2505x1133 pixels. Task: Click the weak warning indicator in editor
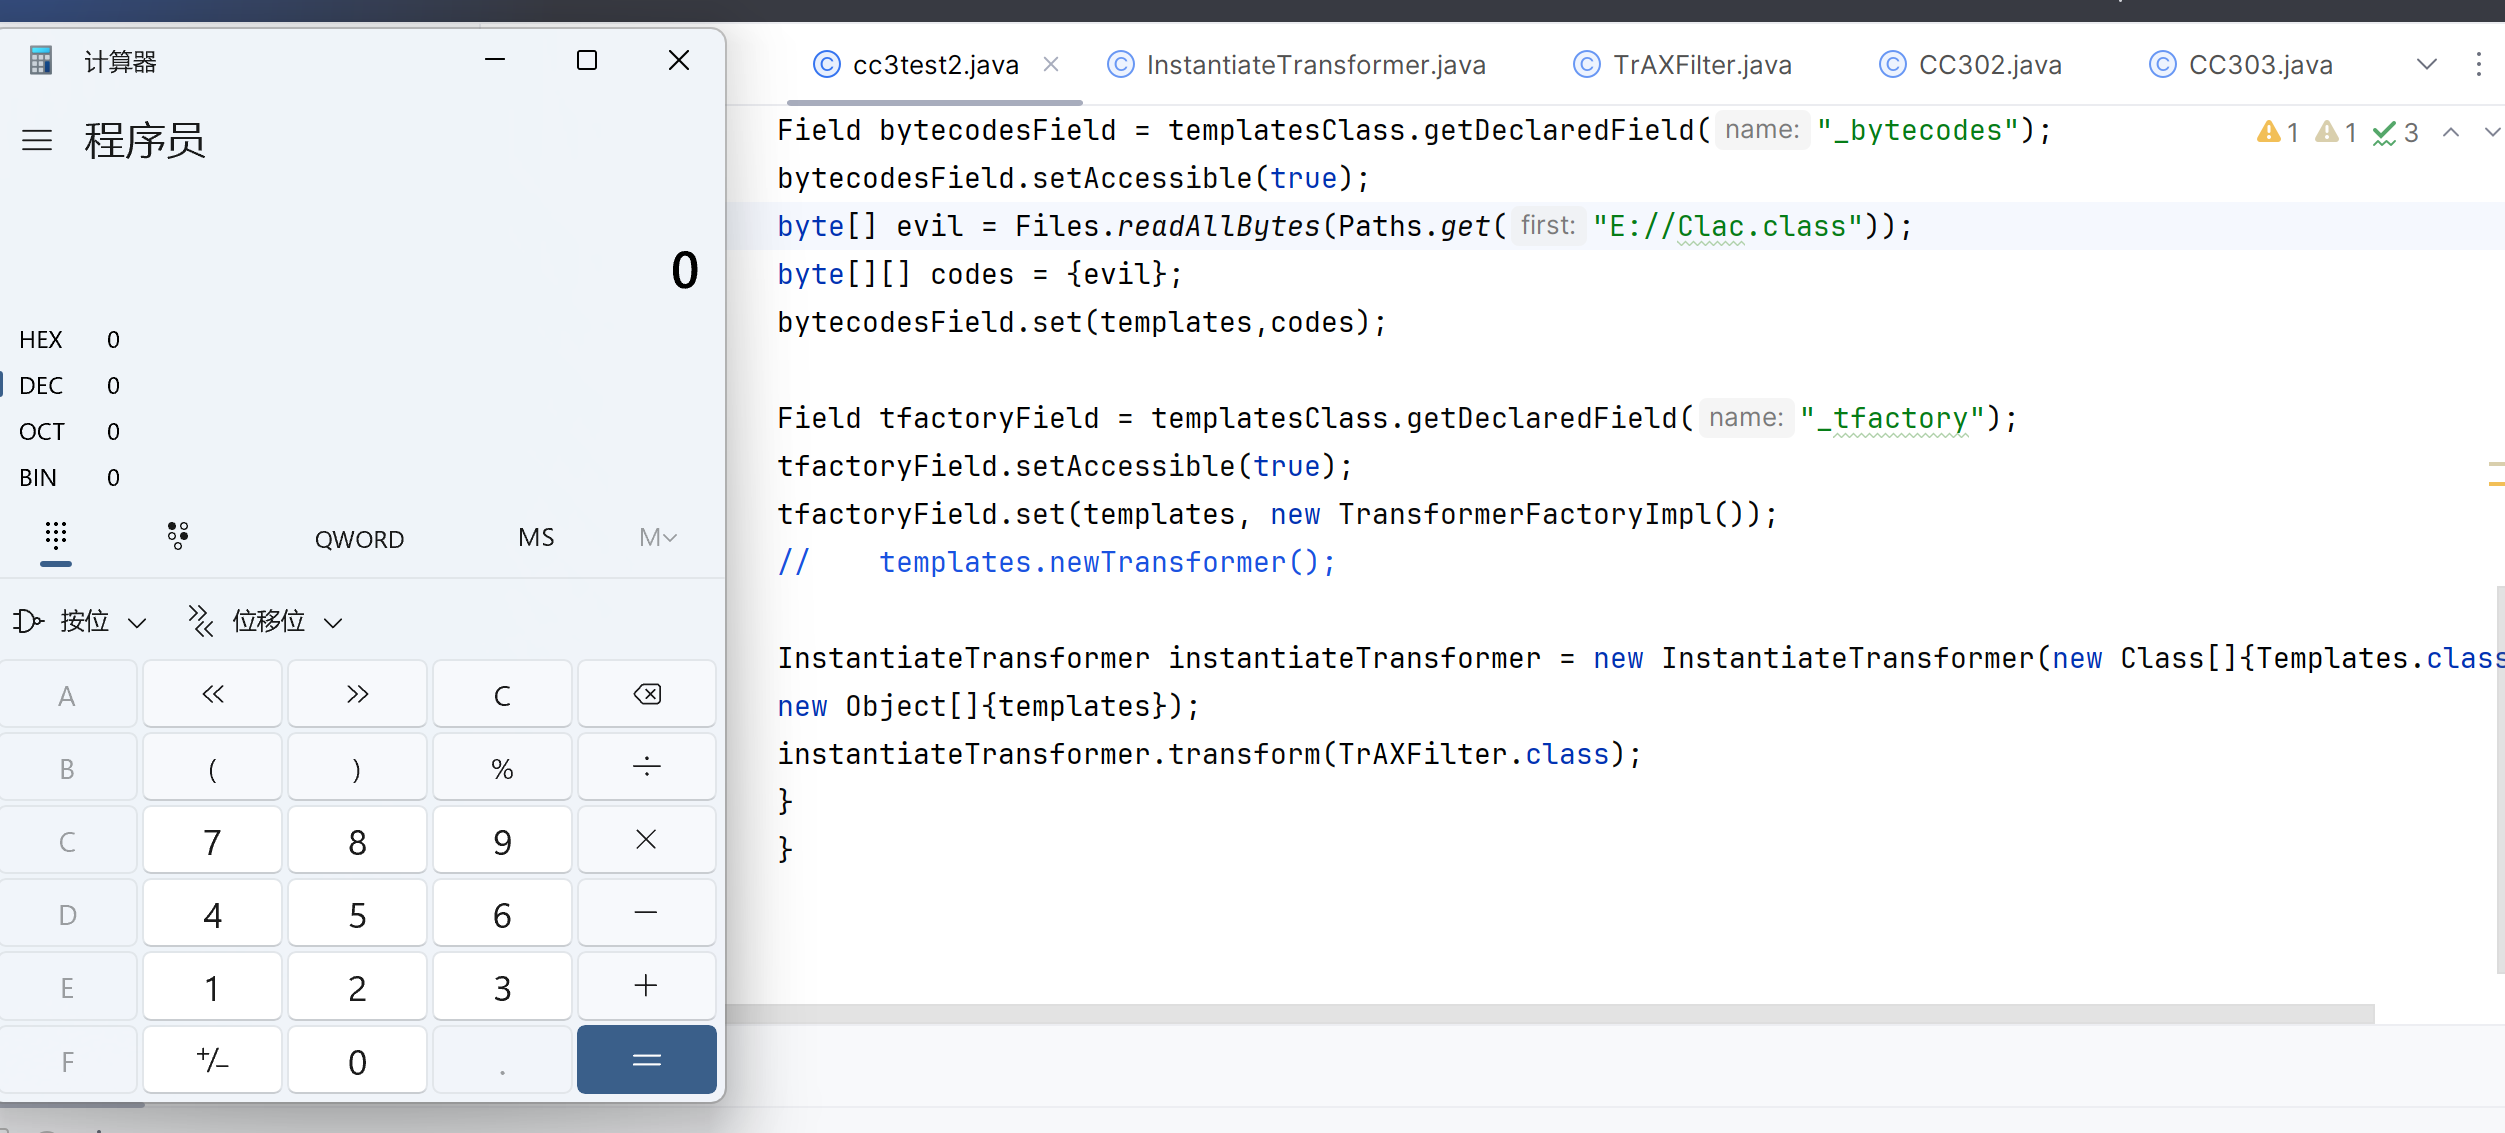coord(2336,132)
